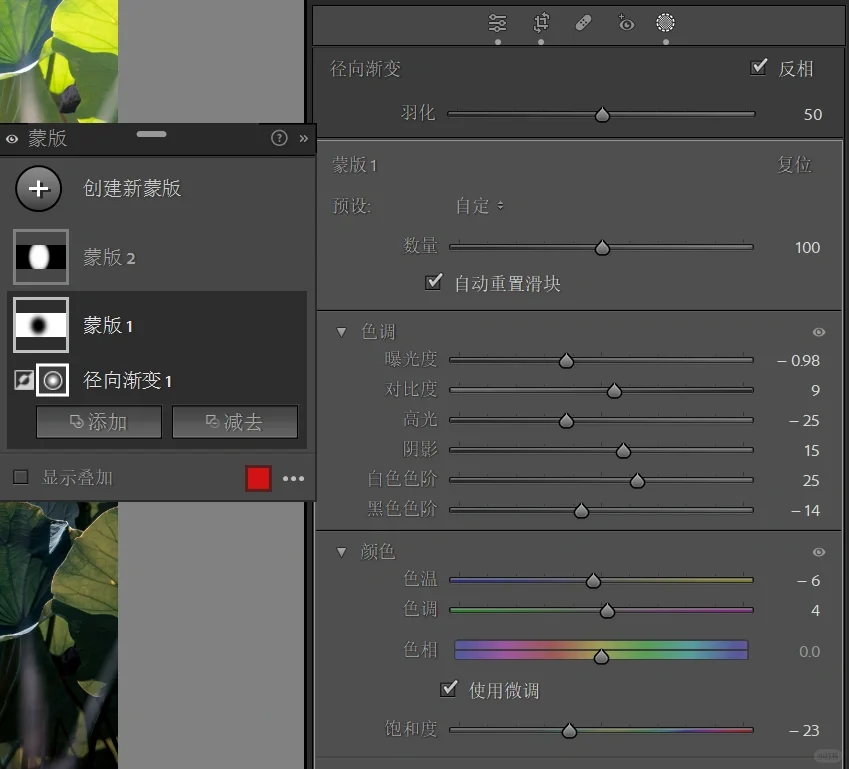Open the three-dots overlay options menu
This screenshot has height=769, width=849.
click(x=293, y=478)
